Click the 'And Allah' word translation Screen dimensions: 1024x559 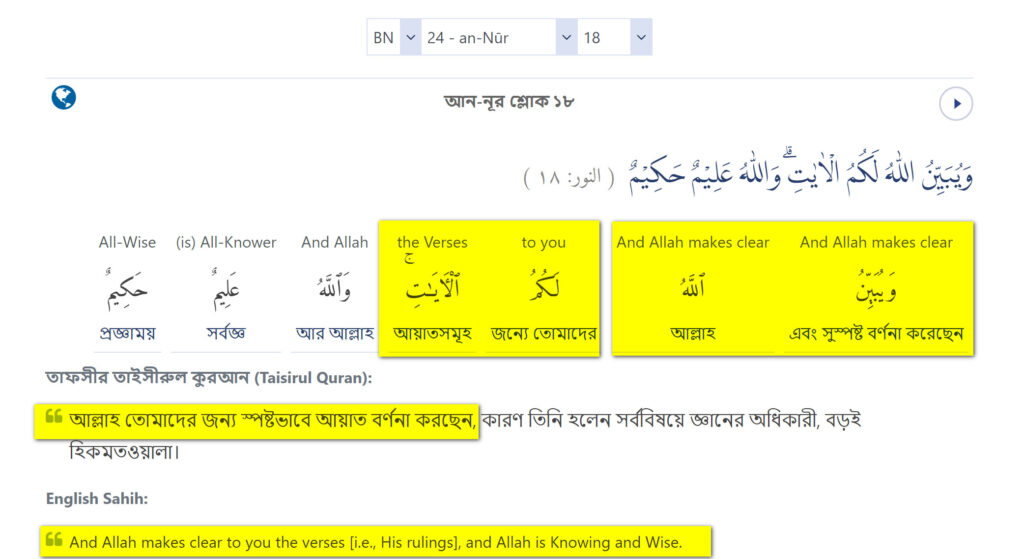(x=335, y=242)
